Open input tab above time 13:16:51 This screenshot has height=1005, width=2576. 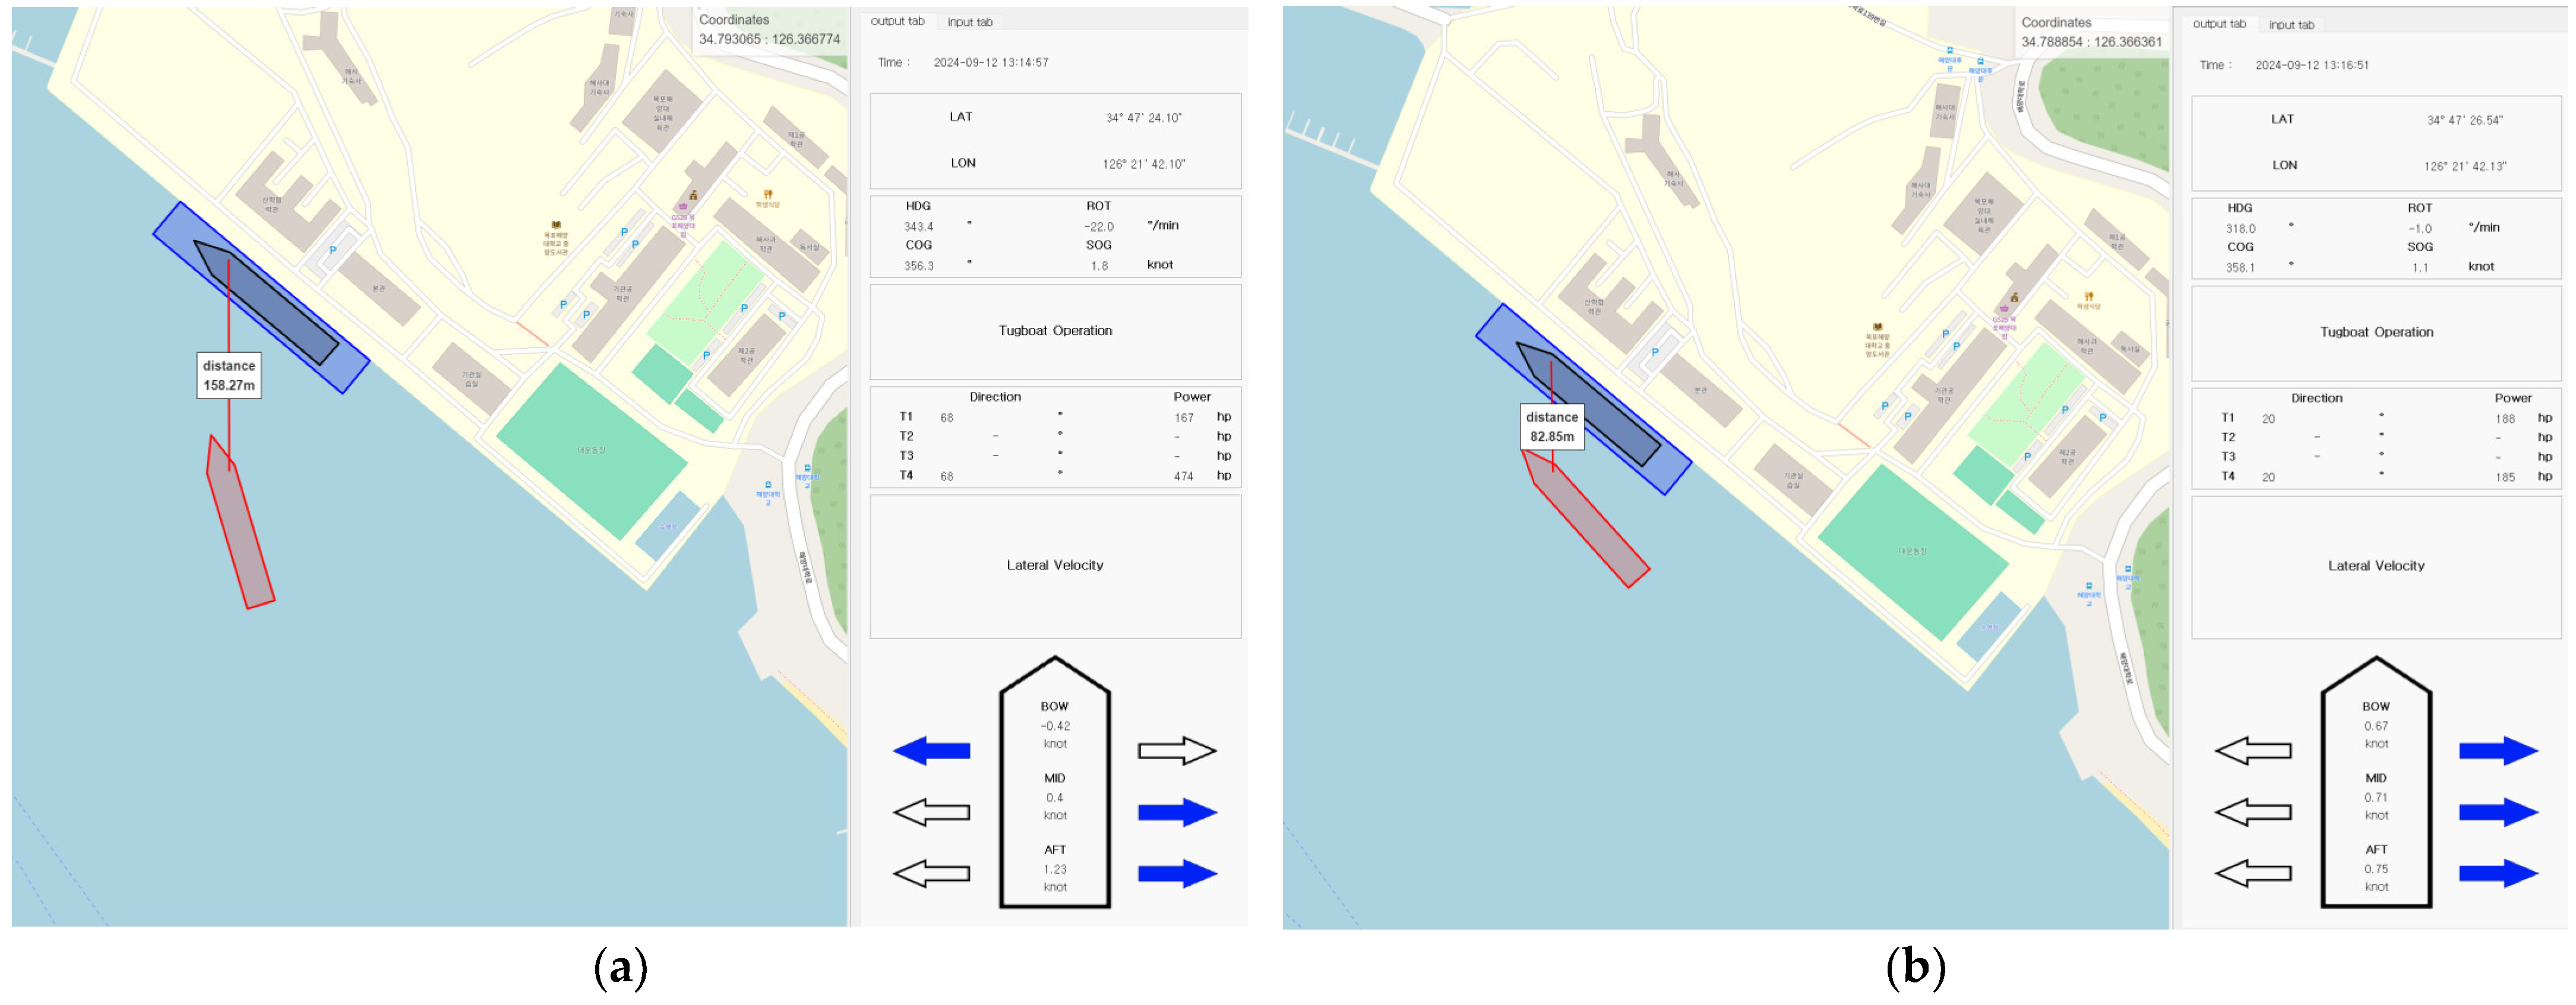coord(2291,25)
